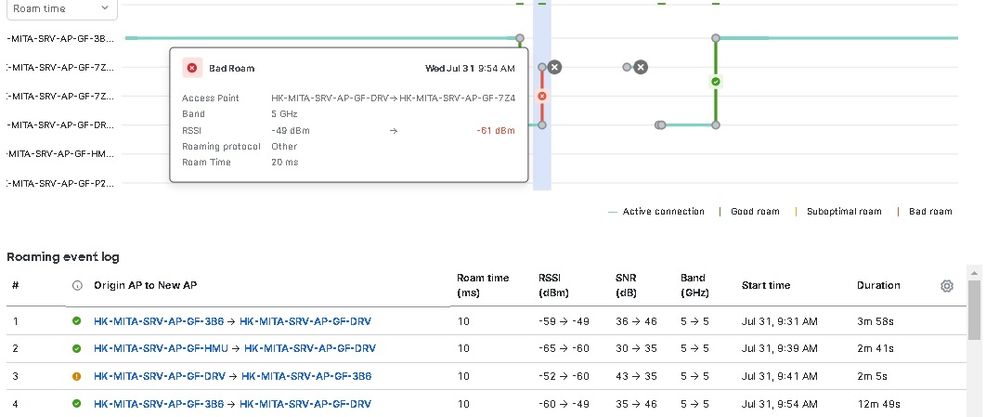
Task: Click the Duration column header
Action: (878, 286)
